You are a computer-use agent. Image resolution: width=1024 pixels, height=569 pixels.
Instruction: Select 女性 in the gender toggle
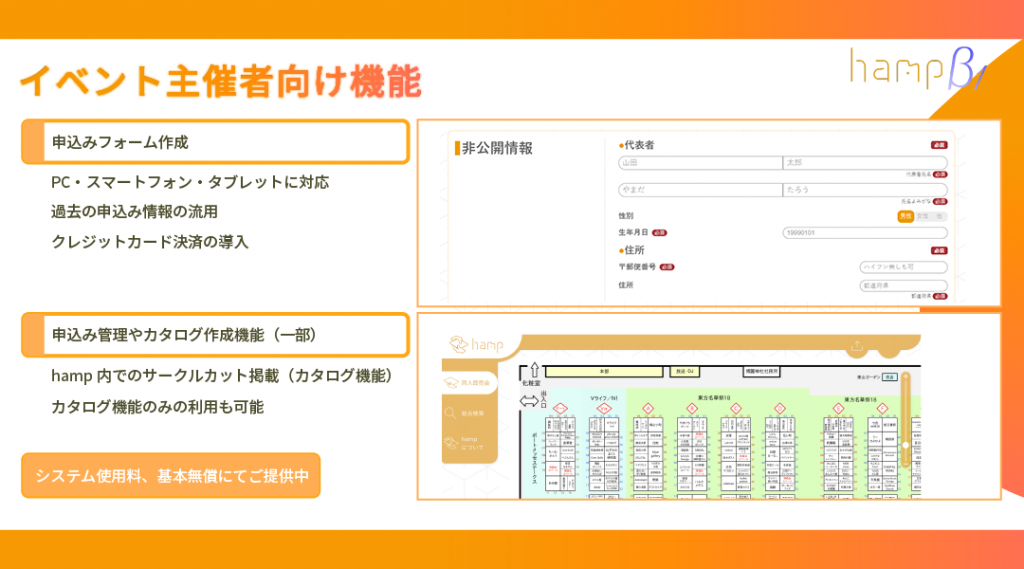pyautogui.click(x=922, y=216)
